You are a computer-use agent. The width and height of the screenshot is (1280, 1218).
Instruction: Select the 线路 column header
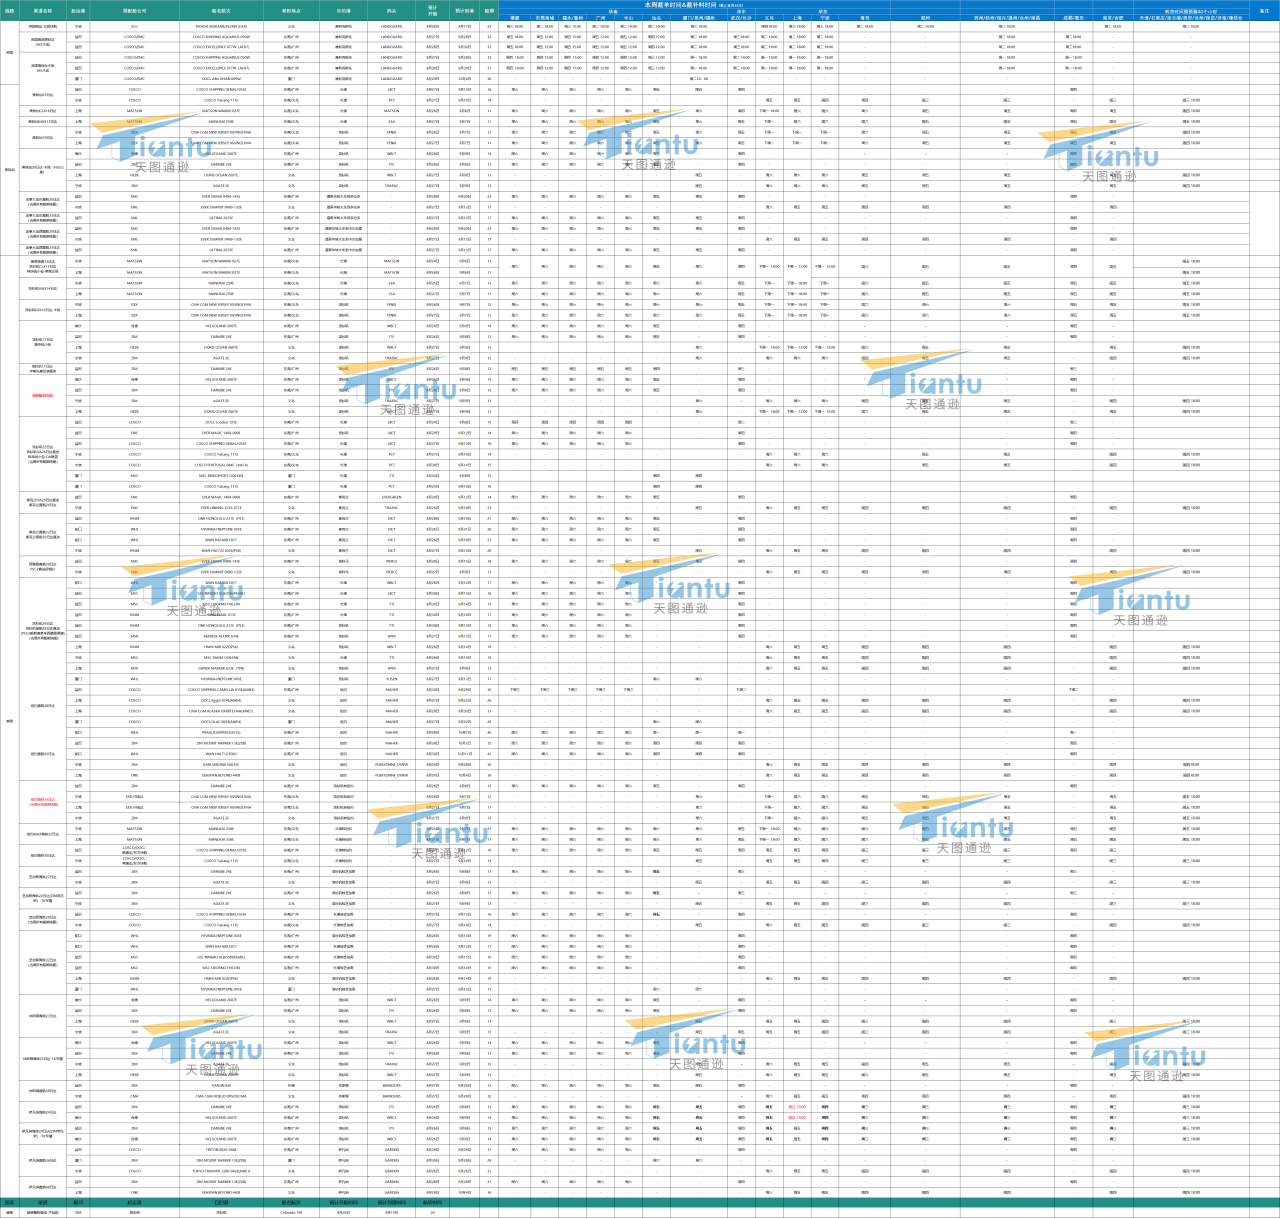point(10,11)
